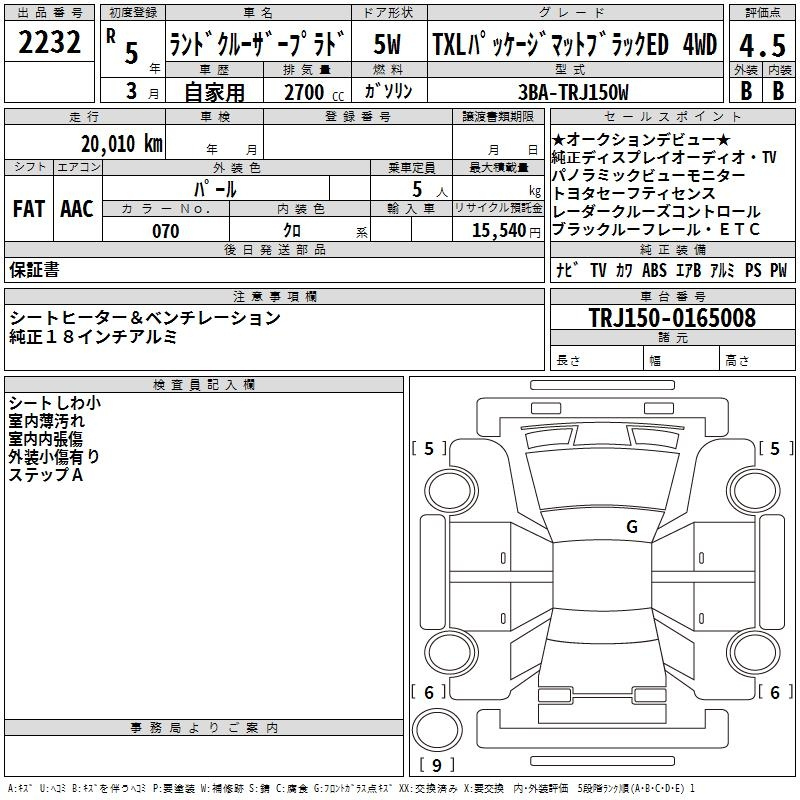This screenshot has width=800, height=800.
Task: Click inspector note 室内薄汚れ
Action: tap(46, 421)
